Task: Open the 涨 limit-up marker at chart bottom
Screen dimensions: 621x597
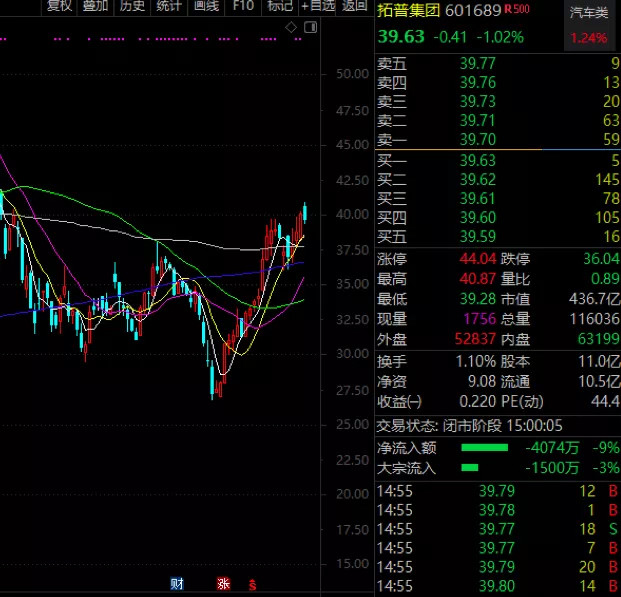Action: click(x=223, y=584)
